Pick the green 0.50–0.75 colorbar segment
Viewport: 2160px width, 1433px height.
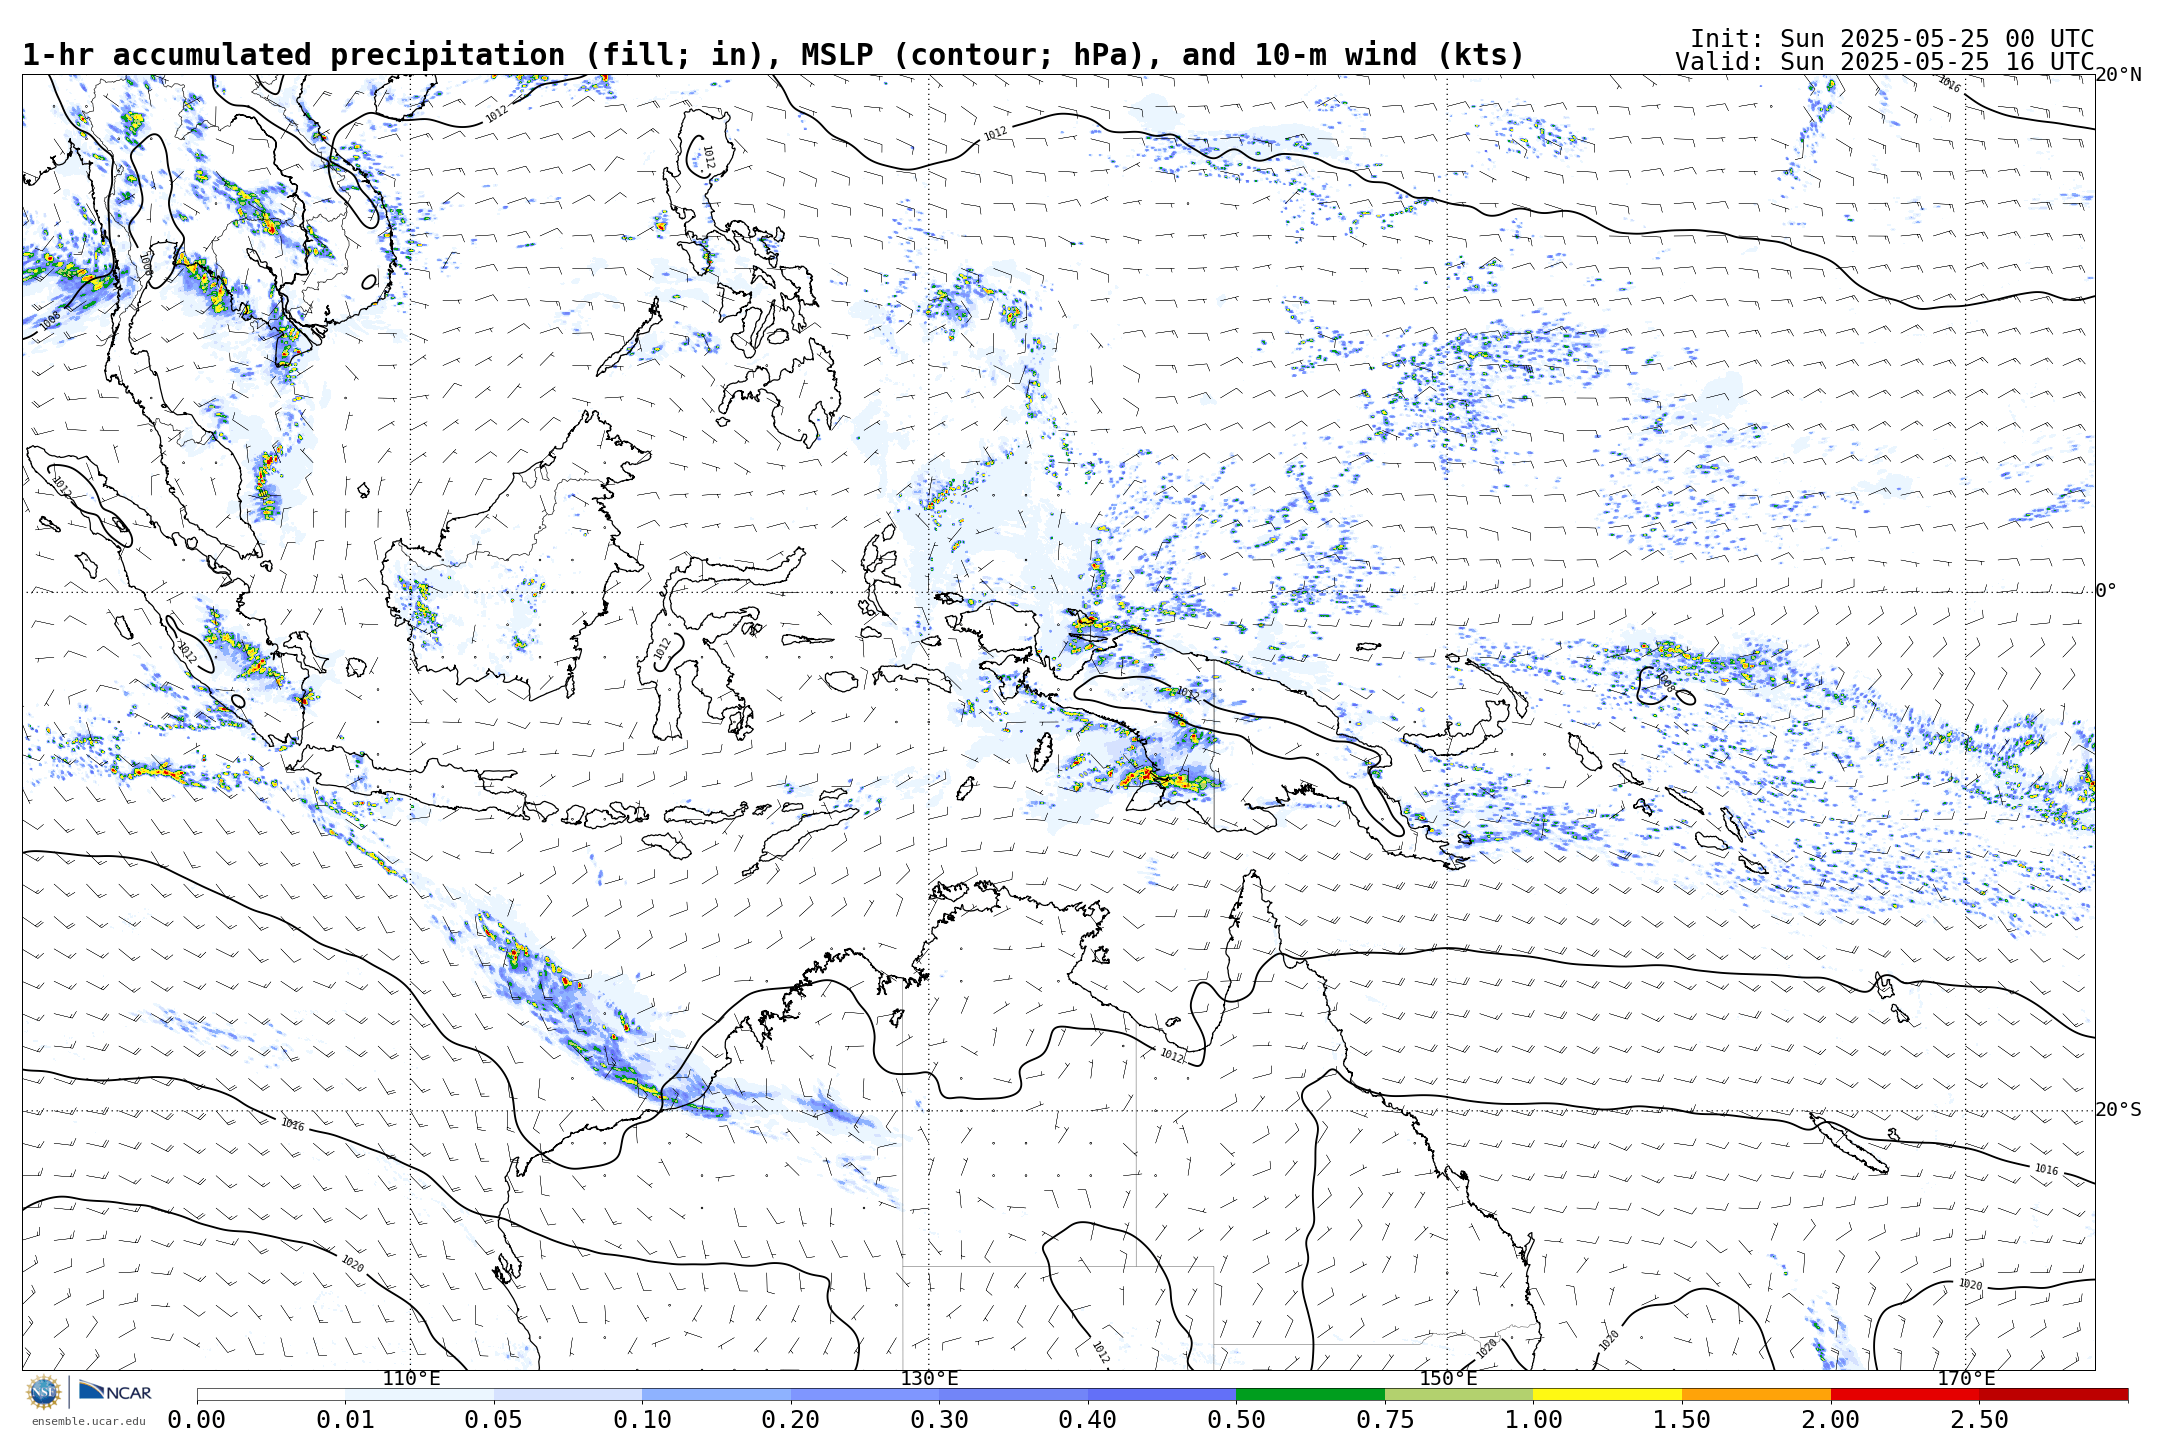(x=1310, y=1394)
